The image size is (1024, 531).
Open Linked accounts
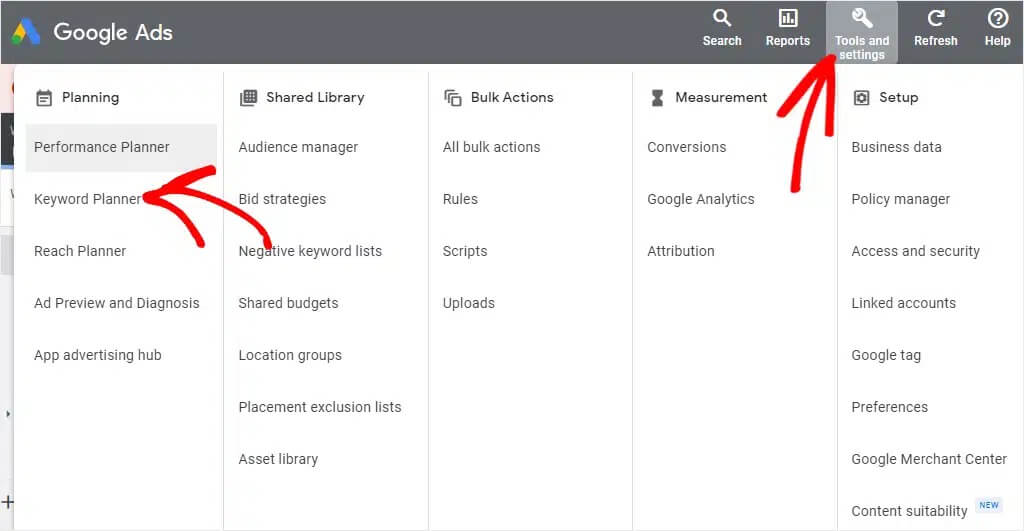tap(903, 303)
